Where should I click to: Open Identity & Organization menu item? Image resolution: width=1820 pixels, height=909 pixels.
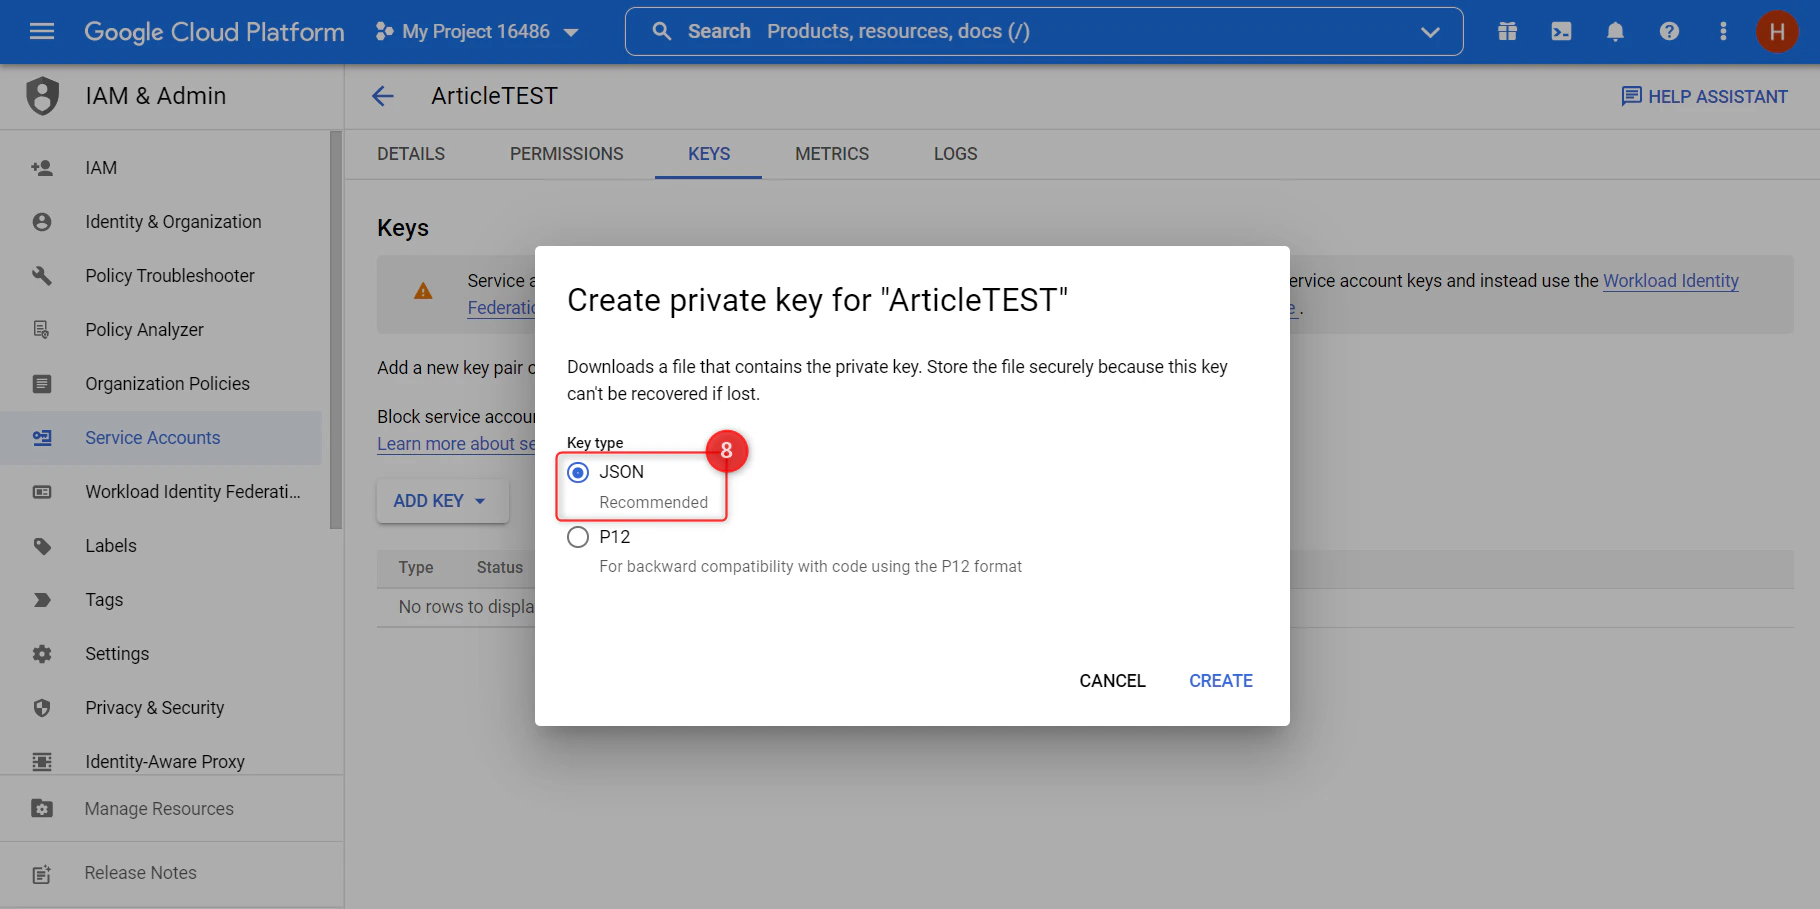point(173,222)
